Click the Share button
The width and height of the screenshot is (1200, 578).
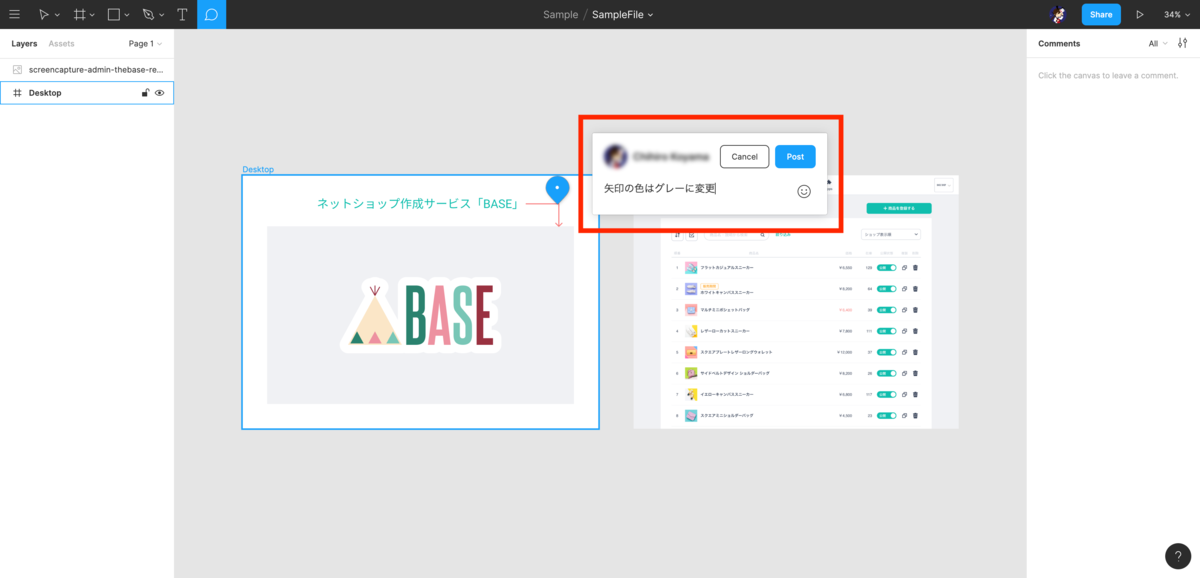[1101, 15]
